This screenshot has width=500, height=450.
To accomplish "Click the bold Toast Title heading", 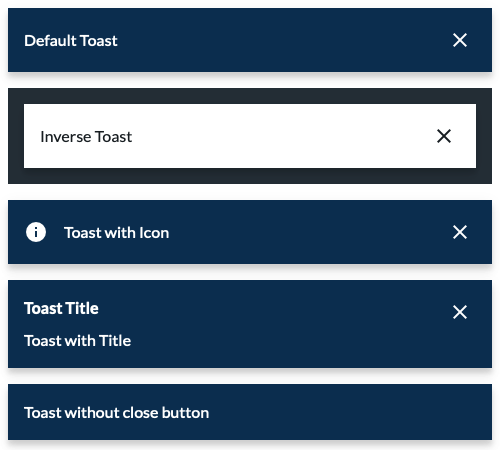I will coord(61,308).
